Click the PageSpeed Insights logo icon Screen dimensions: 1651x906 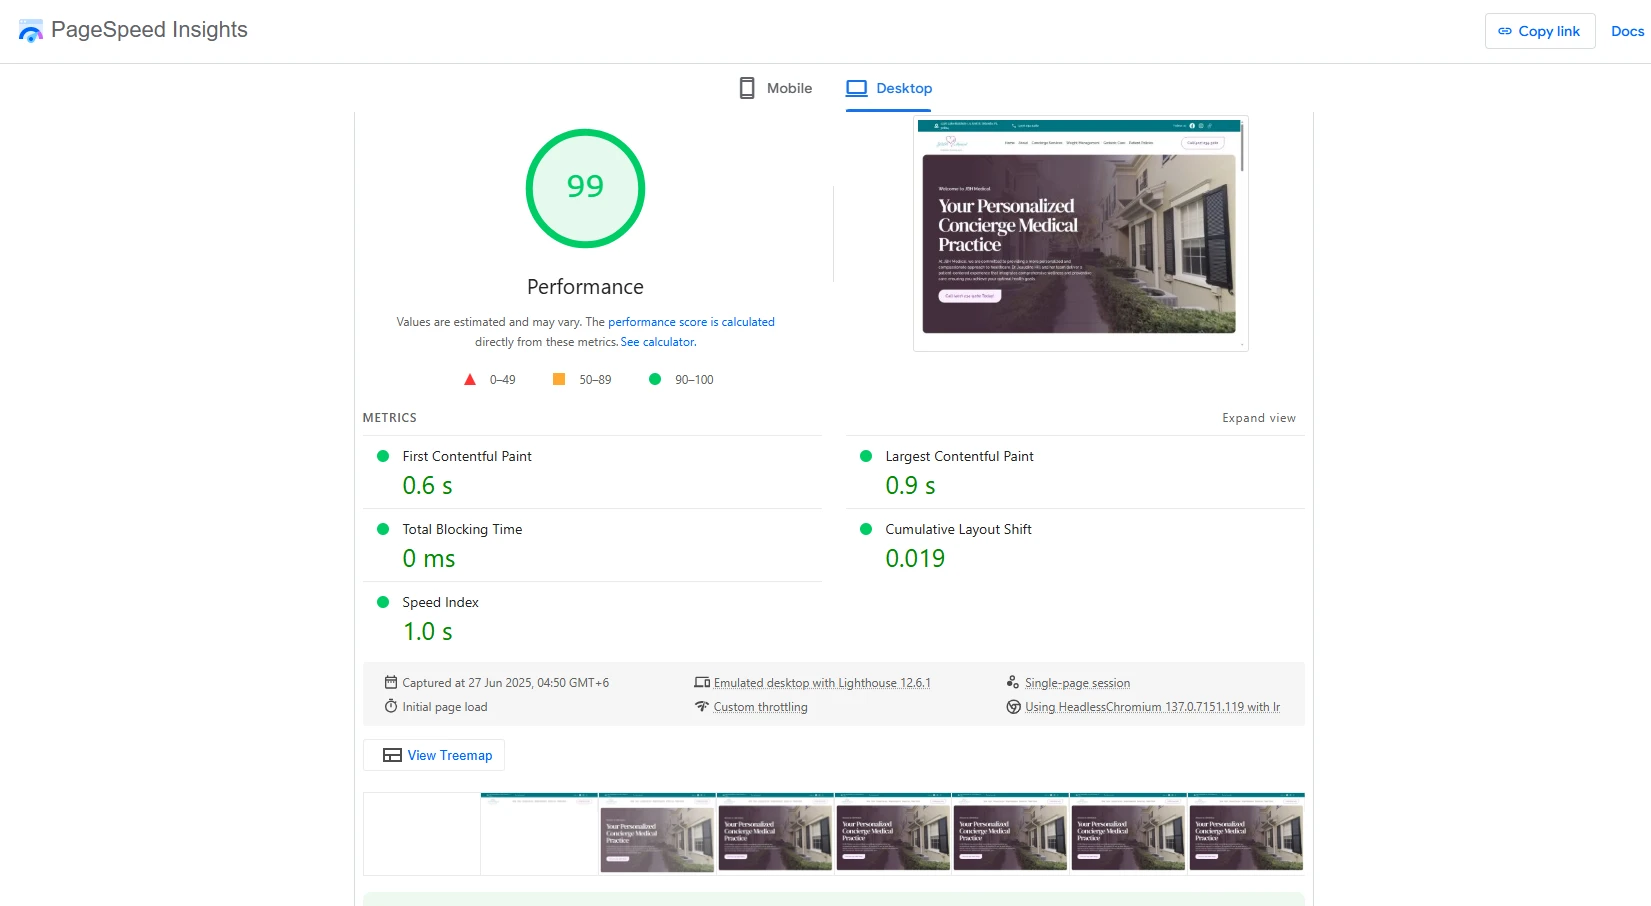click(31, 30)
